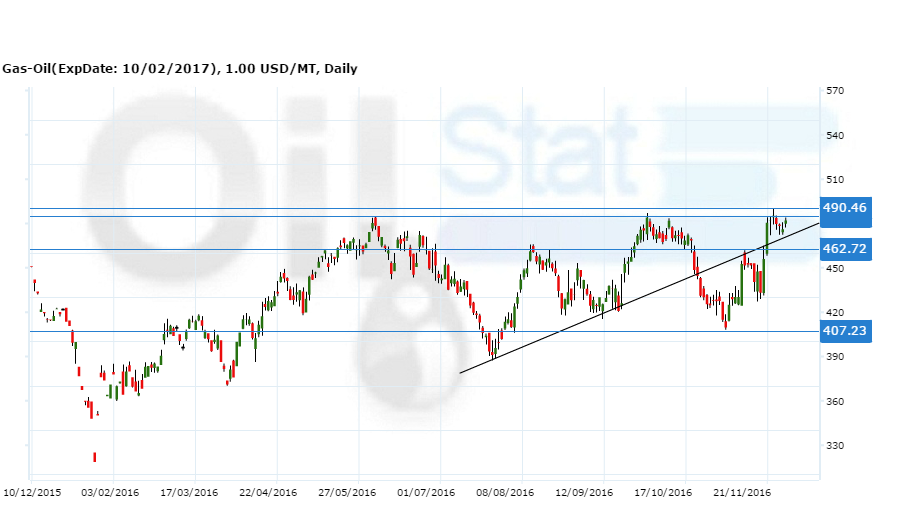Click the Gas-Oil chart title text
The height and width of the screenshot is (509, 909).
[179, 69]
